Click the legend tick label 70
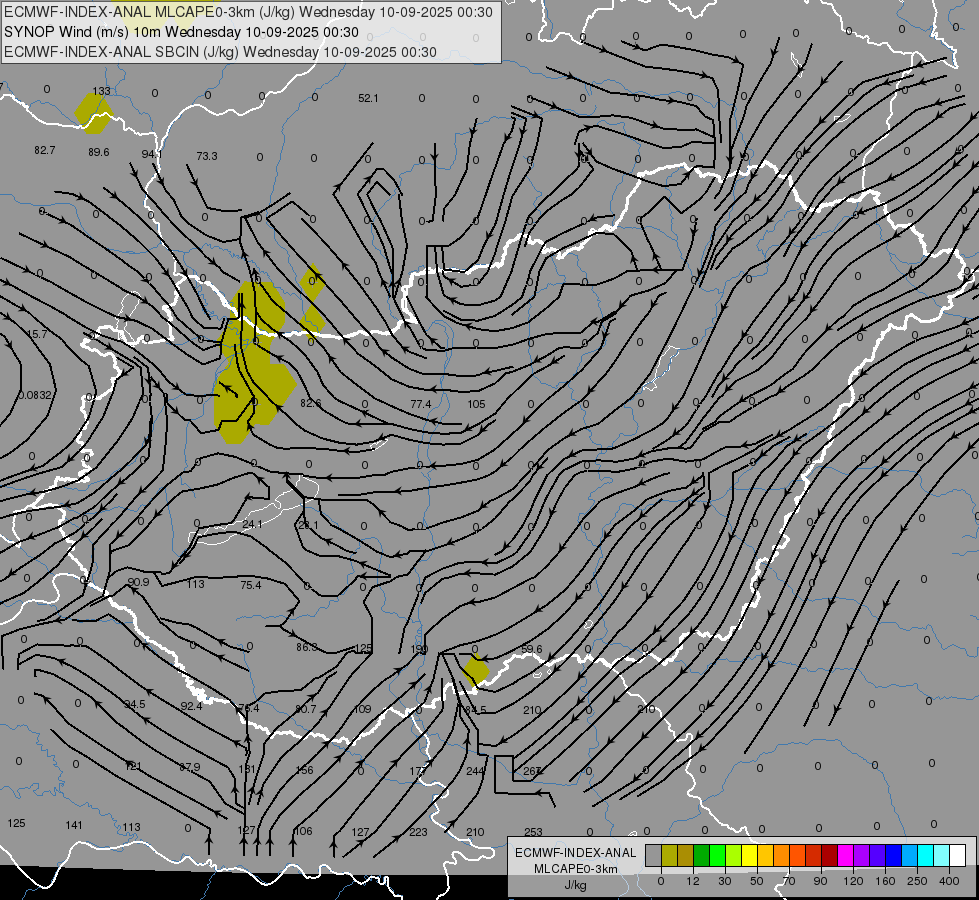The image size is (979, 900). pos(789,881)
